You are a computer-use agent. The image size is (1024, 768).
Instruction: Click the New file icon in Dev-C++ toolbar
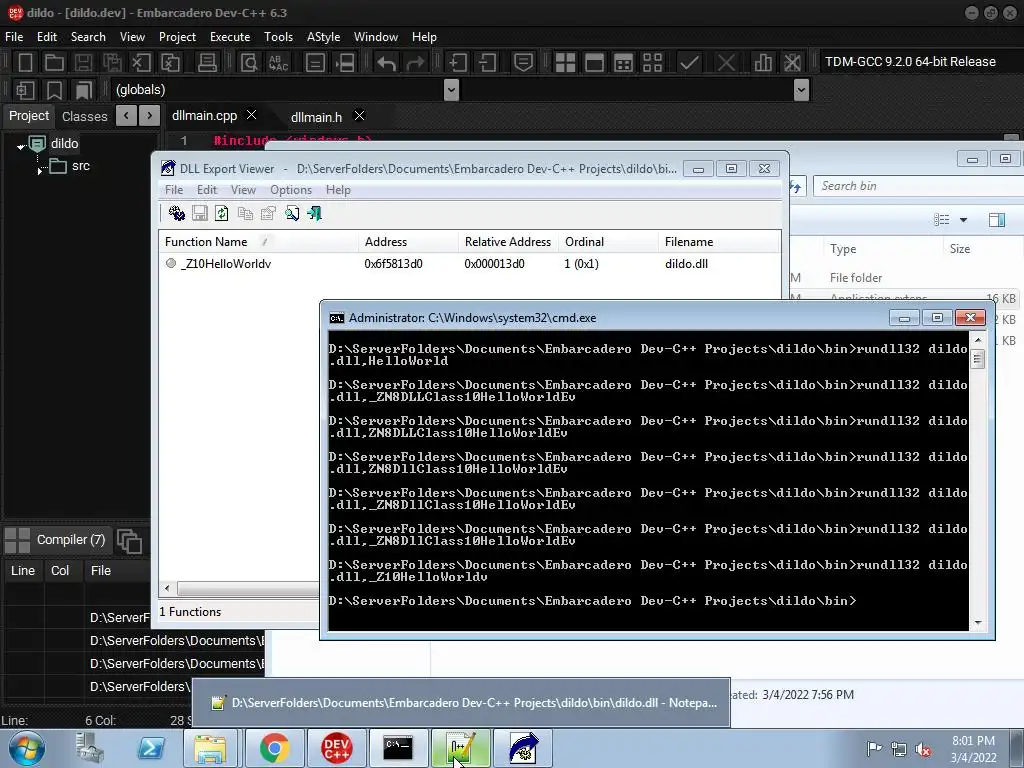pos(25,63)
